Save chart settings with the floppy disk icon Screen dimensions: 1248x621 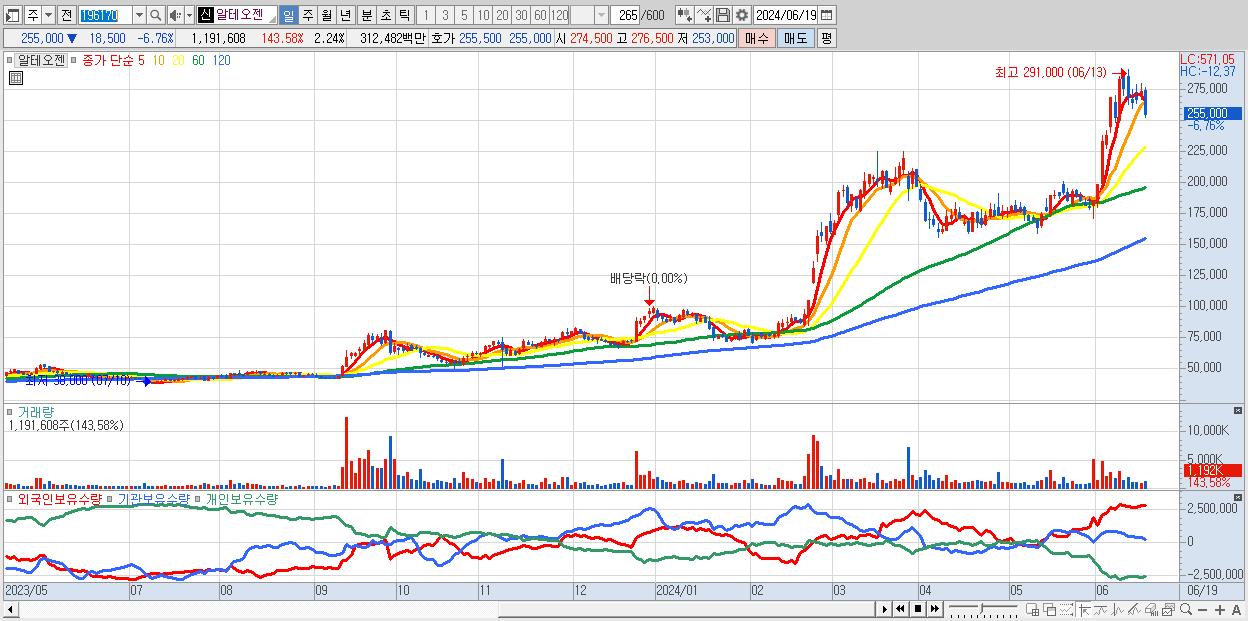[722, 15]
